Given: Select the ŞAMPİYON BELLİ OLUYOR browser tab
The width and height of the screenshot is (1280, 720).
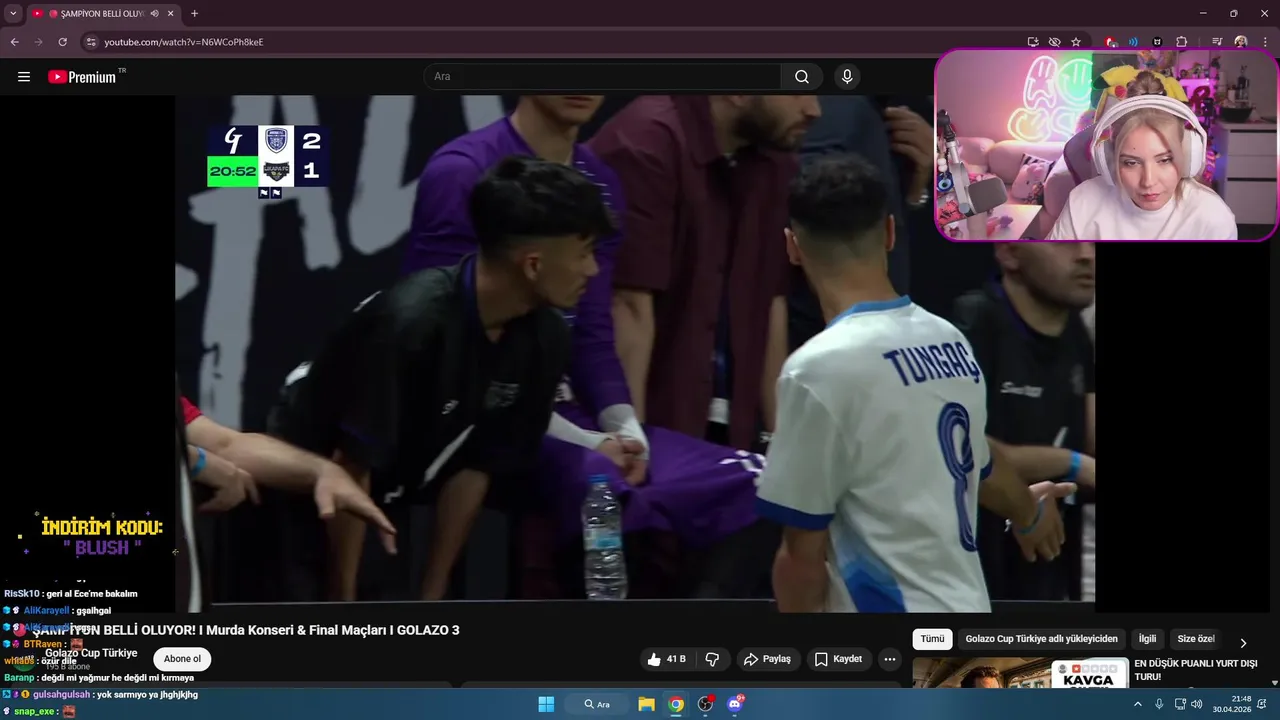Looking at the screenshot, I should click(x=103, y=14).
